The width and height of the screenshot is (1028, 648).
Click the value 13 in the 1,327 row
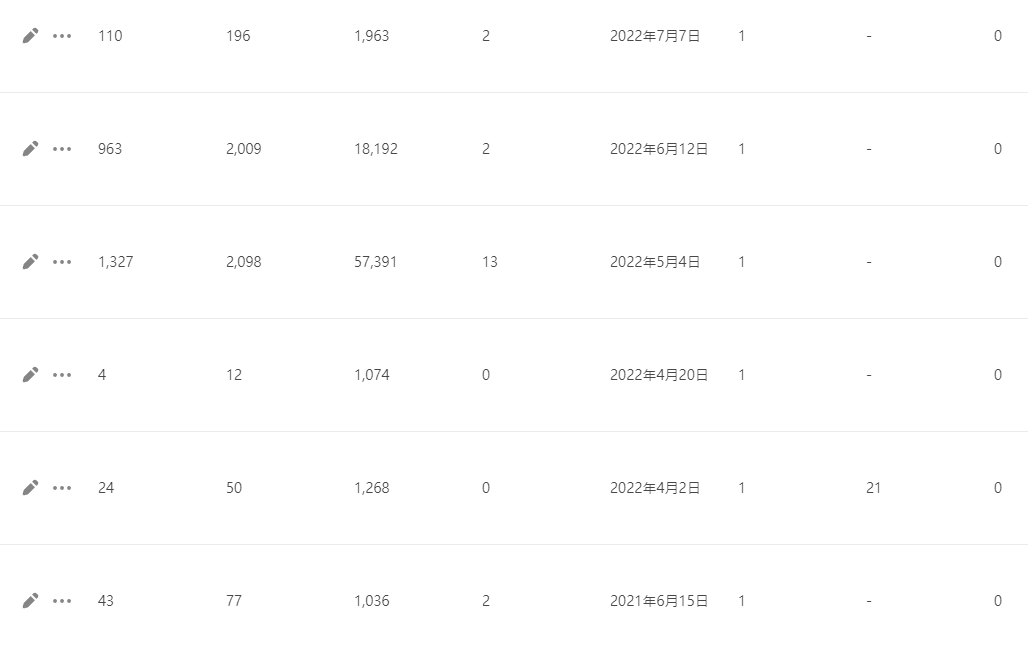(x=490, y=262)
